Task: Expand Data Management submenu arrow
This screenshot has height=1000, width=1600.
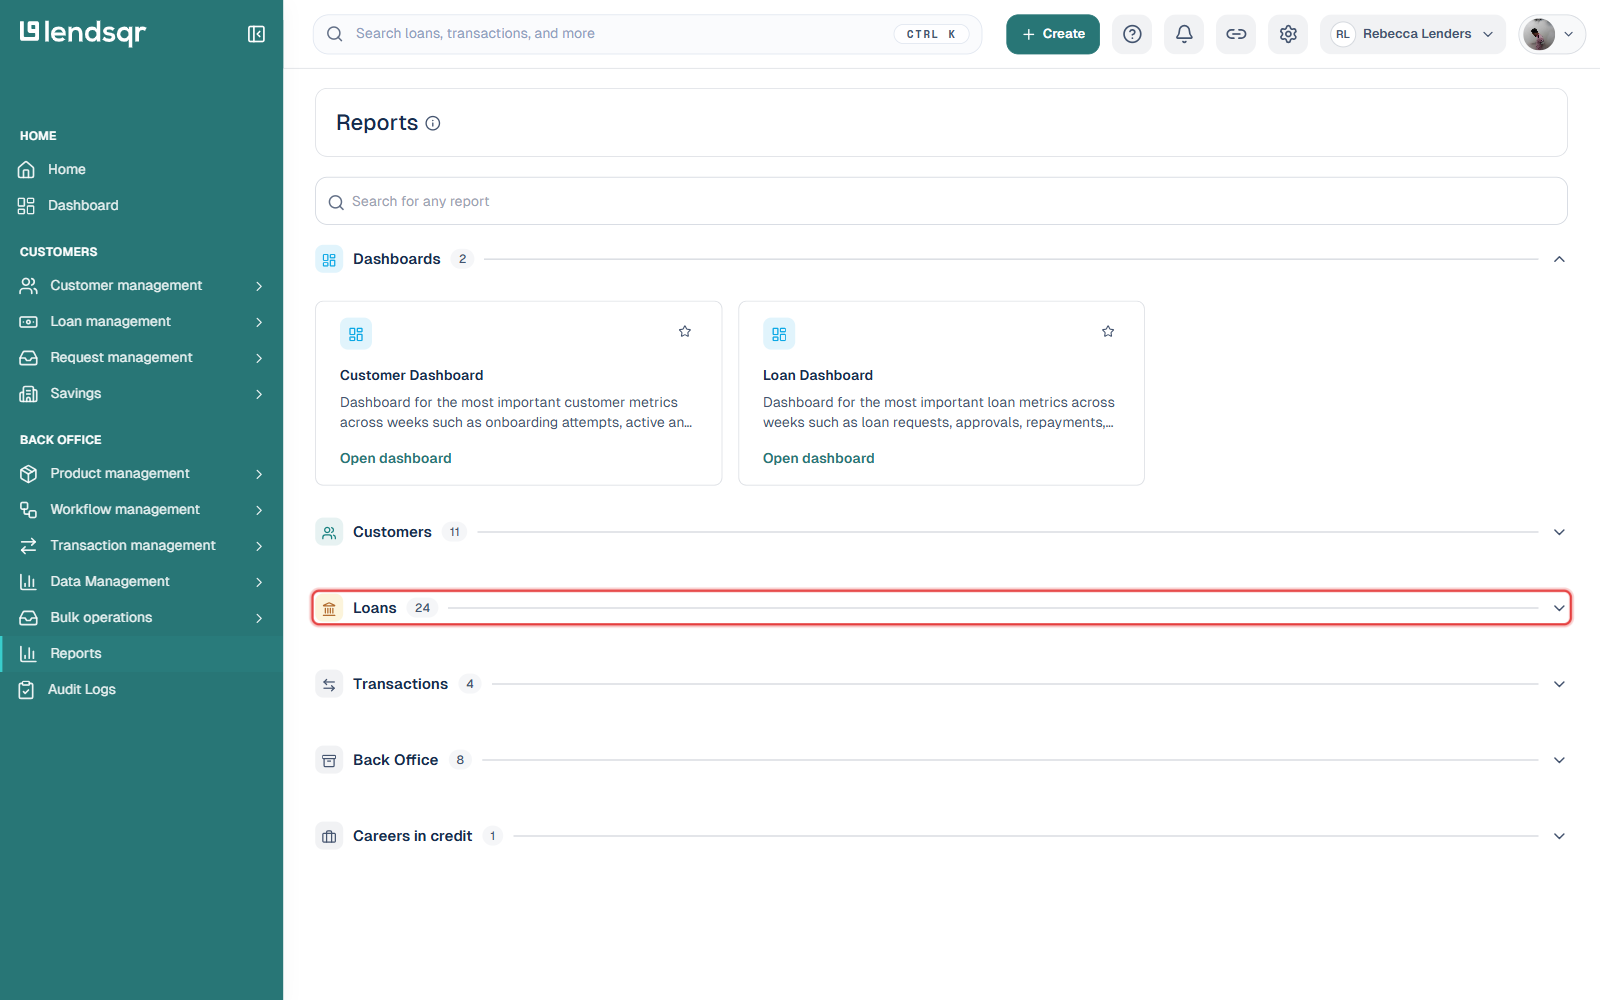Action: [x=259, y=582]
